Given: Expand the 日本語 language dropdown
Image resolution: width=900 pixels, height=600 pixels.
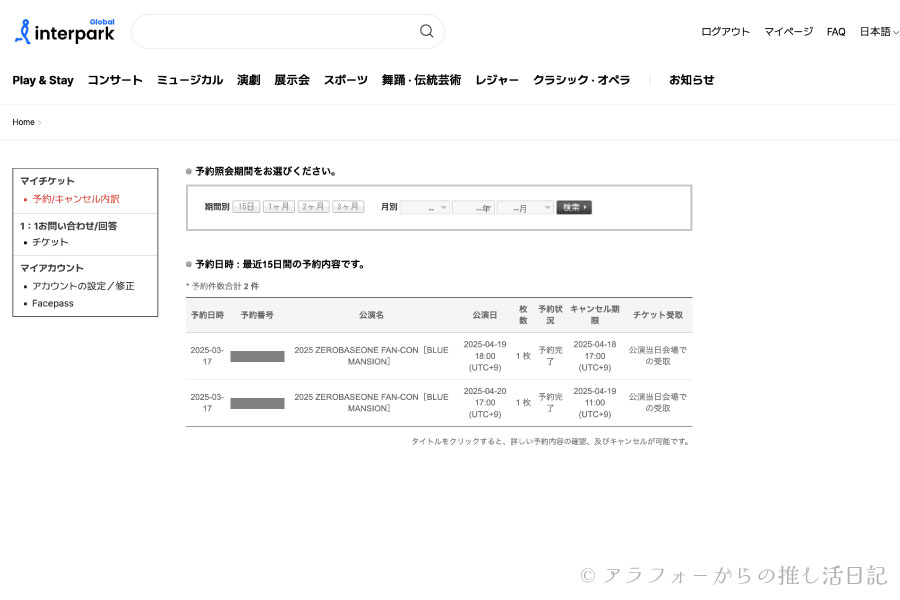Looking at the screenshot, I should (x=878, y=32).
